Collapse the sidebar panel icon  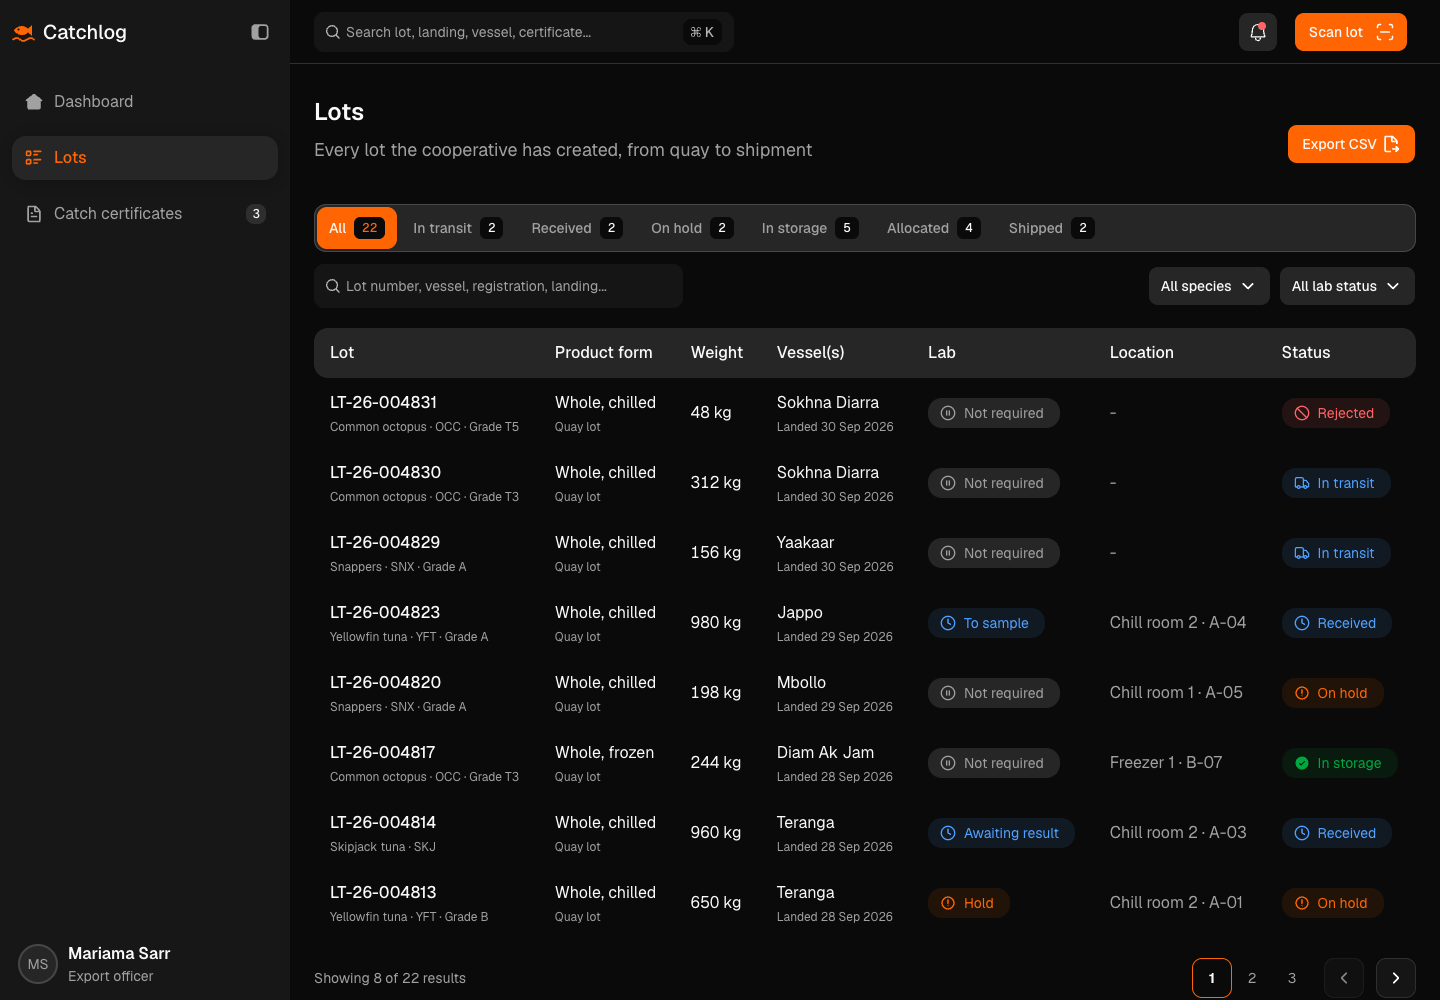[260, 32]
